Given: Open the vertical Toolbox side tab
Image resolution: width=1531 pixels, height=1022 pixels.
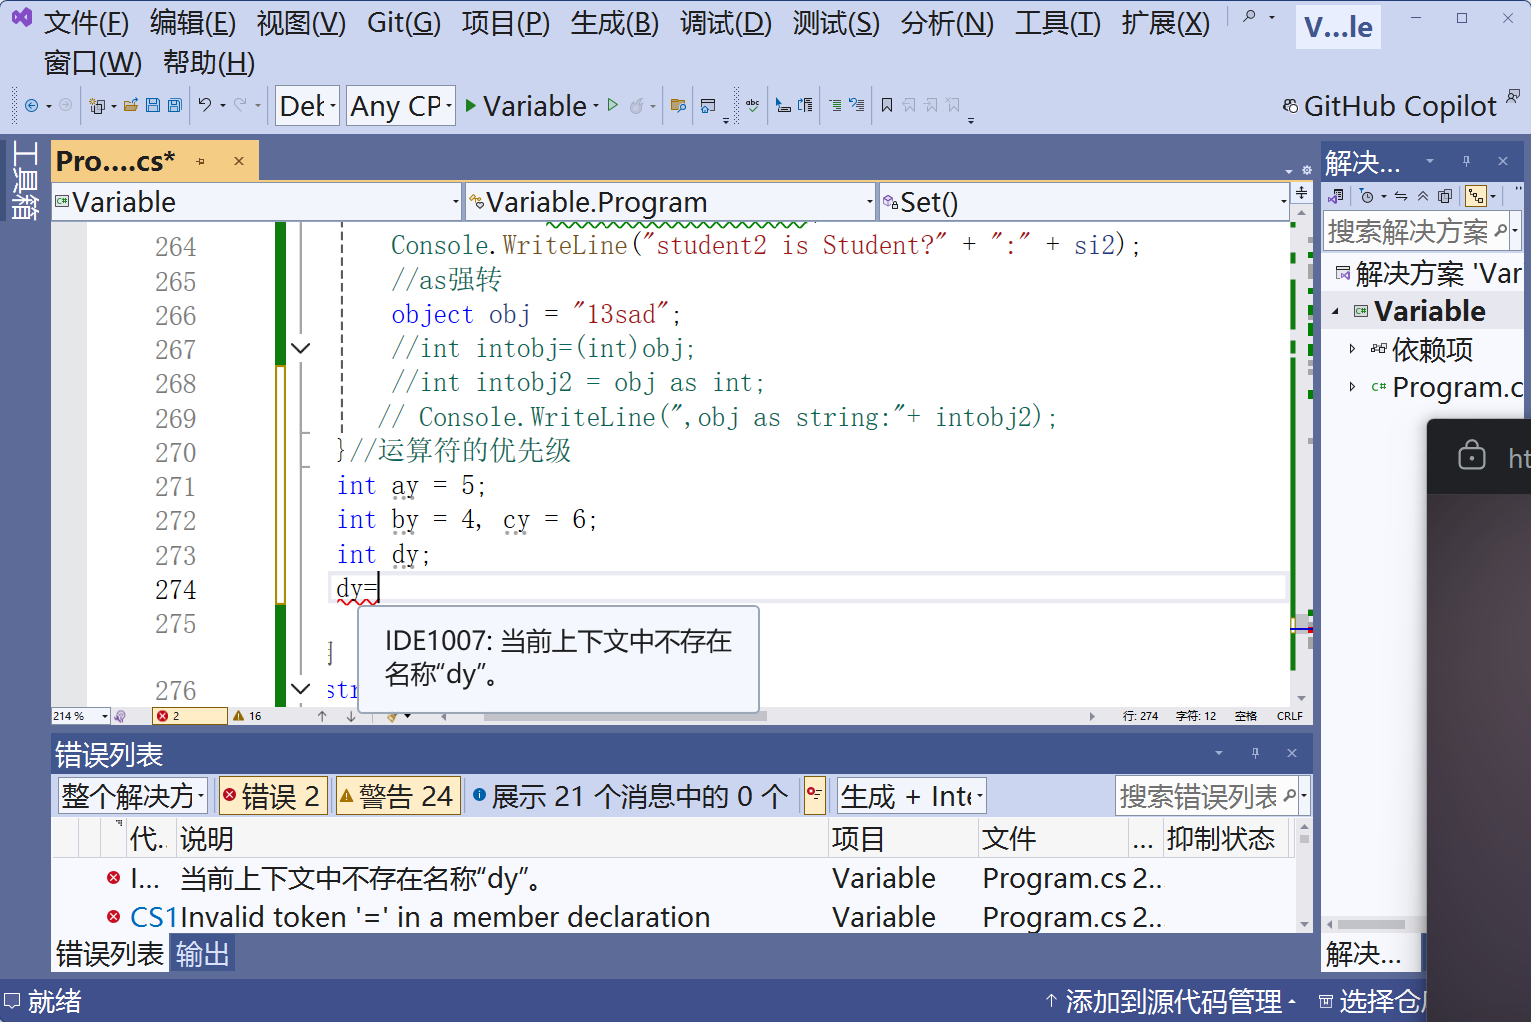Looking at the screenshot, I should 25,180.
